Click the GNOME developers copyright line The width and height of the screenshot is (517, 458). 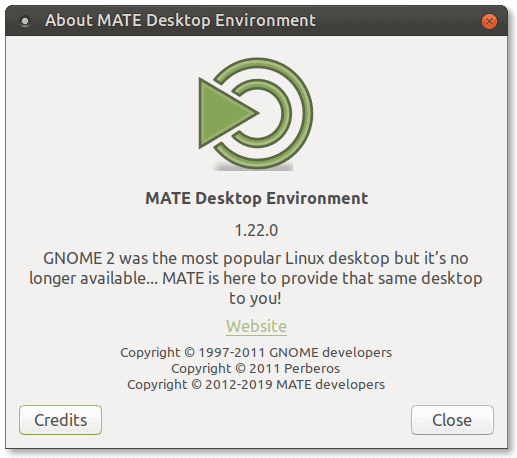256,353
